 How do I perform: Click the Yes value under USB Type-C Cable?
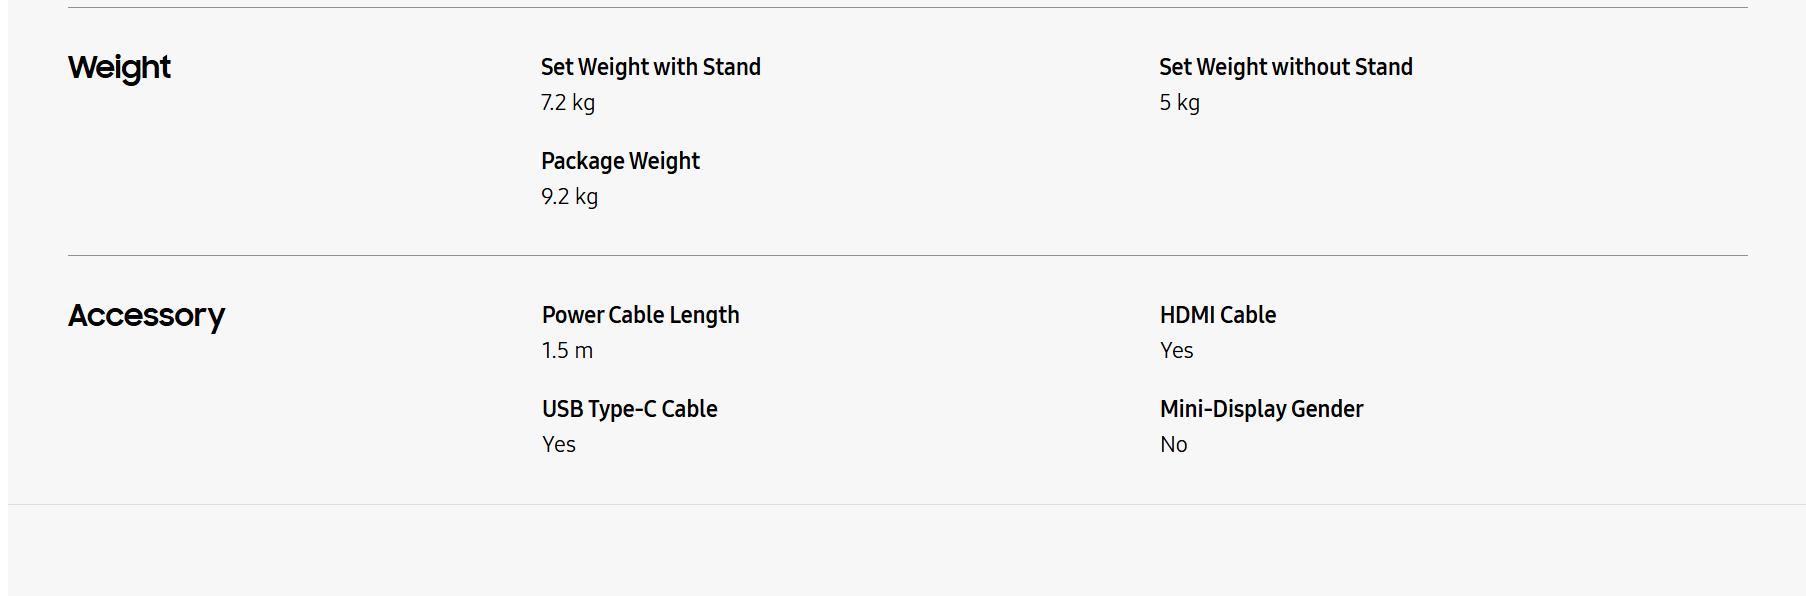(x=559, y=445)
